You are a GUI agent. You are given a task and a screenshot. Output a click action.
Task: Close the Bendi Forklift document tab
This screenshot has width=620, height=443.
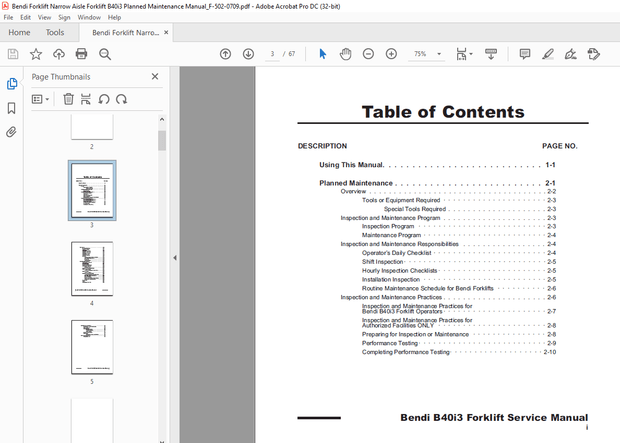(166, 32)
